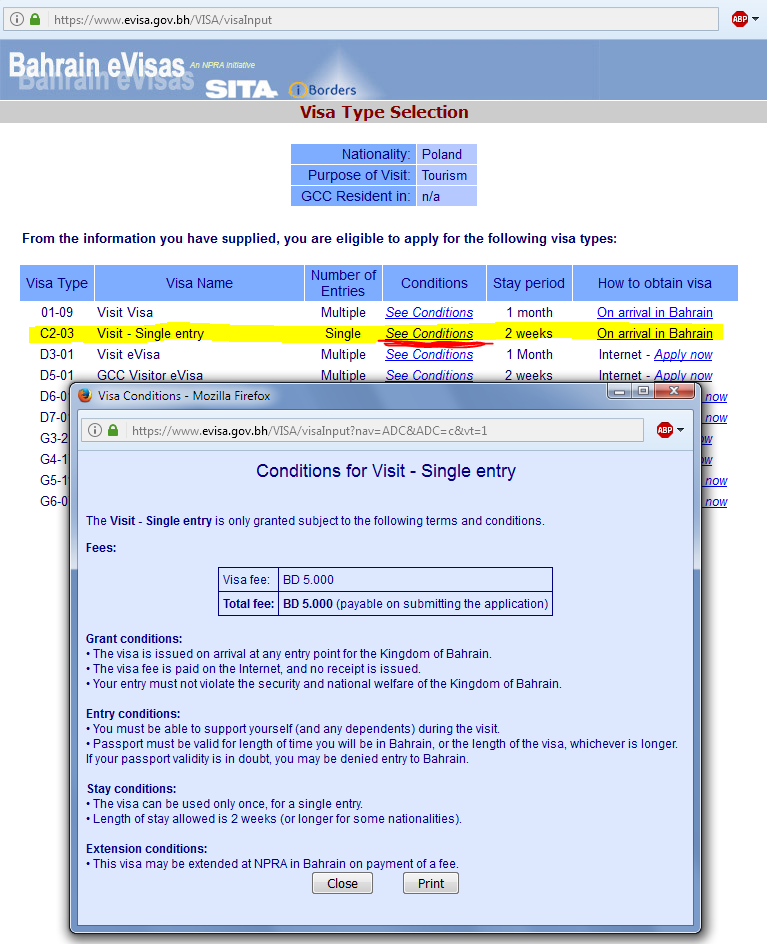The image size is (767, 944).
Task: Select the How to obtain visa header
Action: click(655, 283)
